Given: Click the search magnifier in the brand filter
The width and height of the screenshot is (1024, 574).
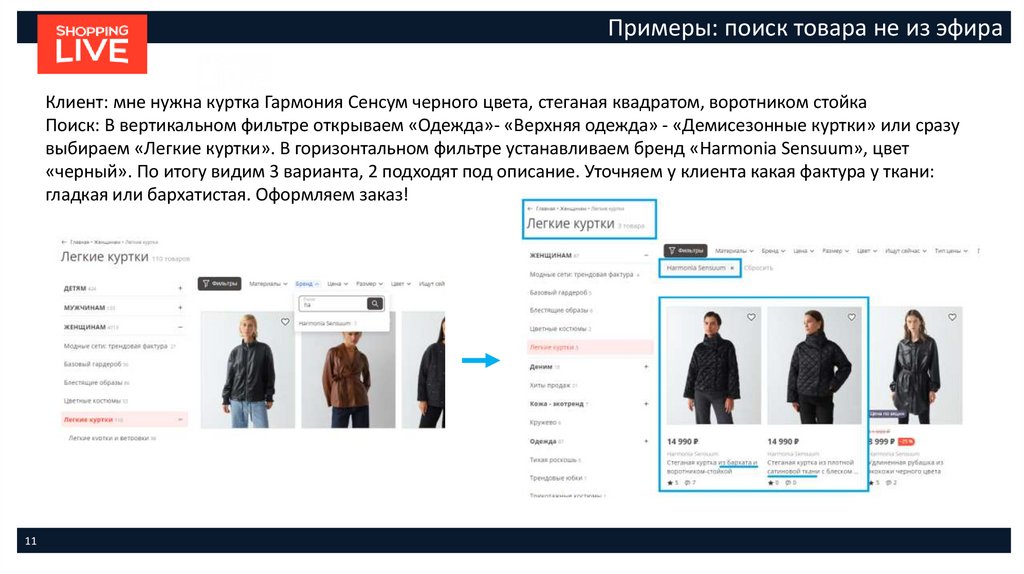Looking at the screenshot, I should (x=375, y=304).
